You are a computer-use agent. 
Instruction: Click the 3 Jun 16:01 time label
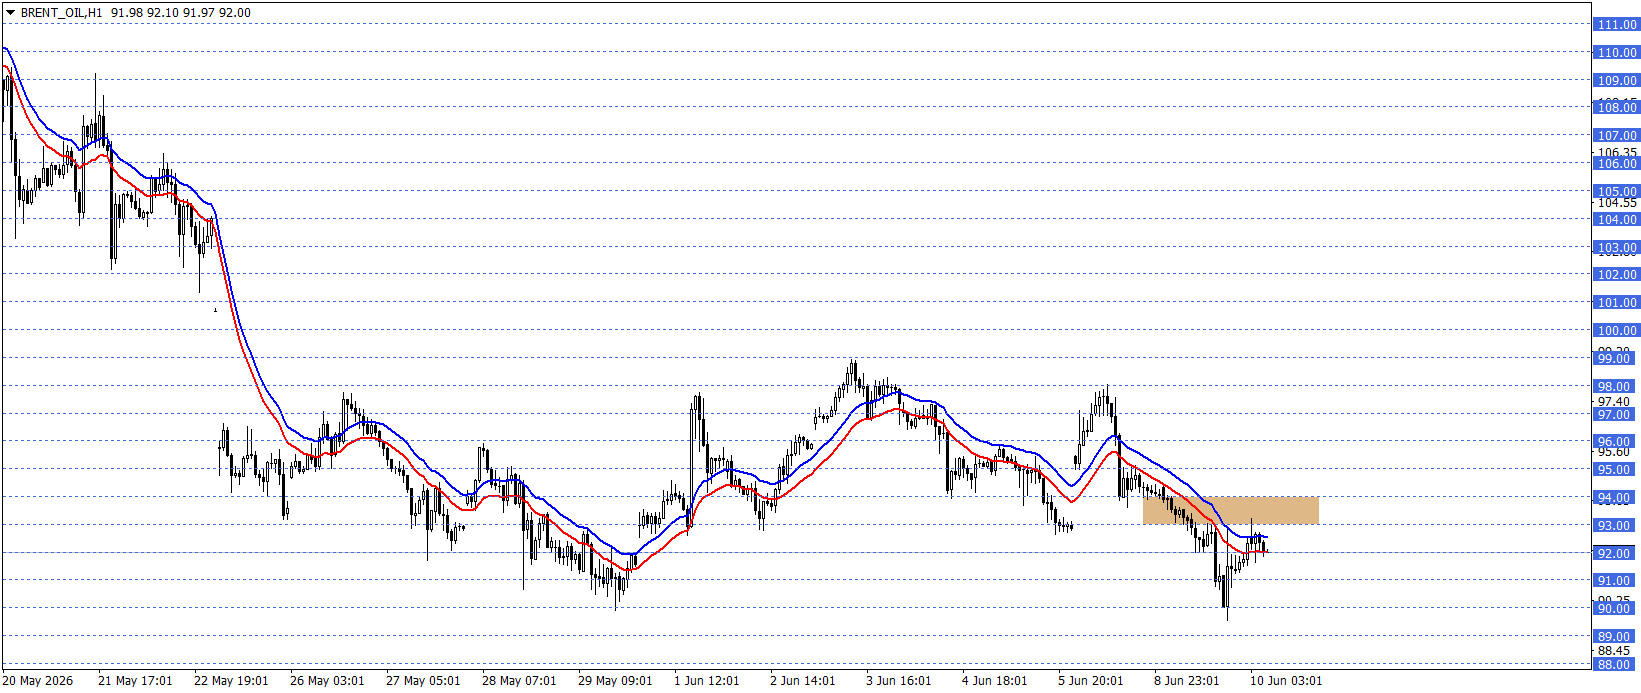(x=899, y=681)
